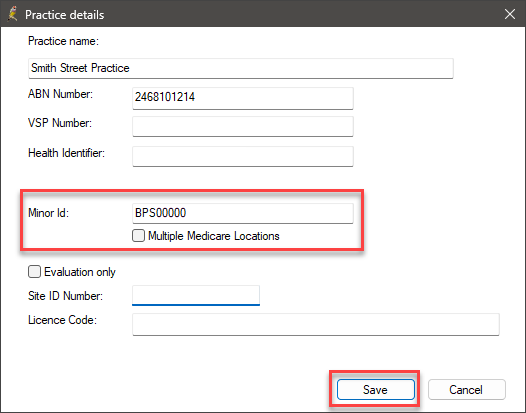526x413 pixels.
Task: Click the 'Site ID Number:' label
Action: pyautogui.click(x=65, y=296)
